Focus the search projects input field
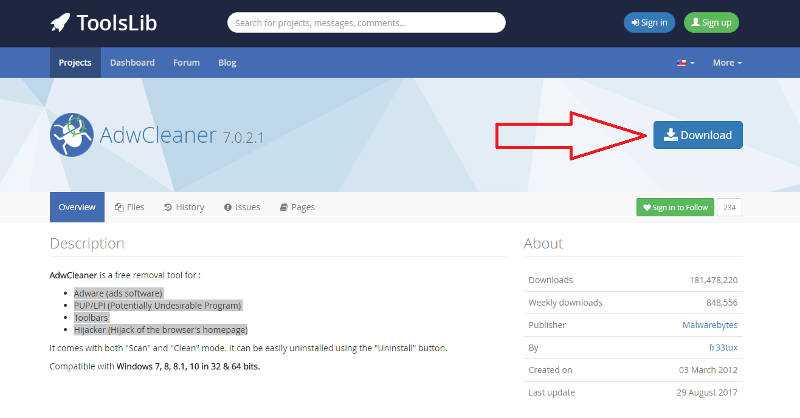800x418 pixels. pyautogui.click(x=366, y=23)
